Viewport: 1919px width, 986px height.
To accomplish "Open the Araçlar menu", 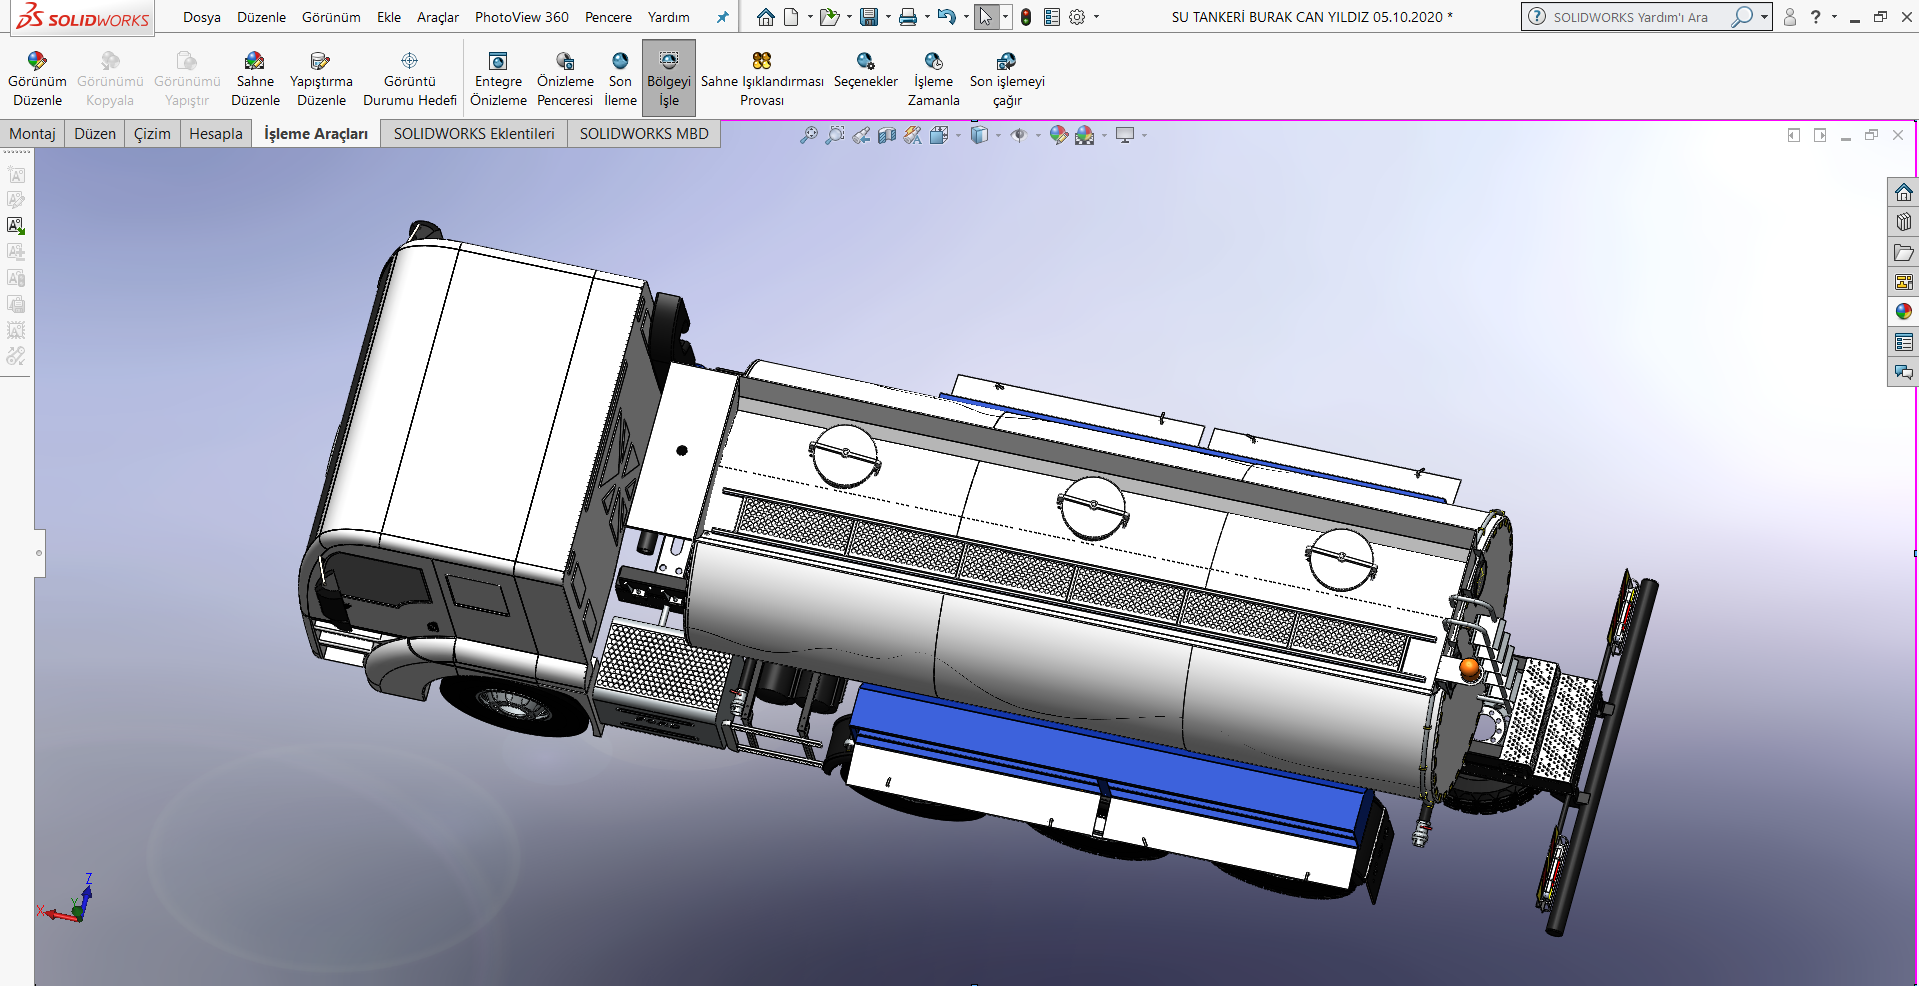I will pyautogui.click(x=438, y=17).
